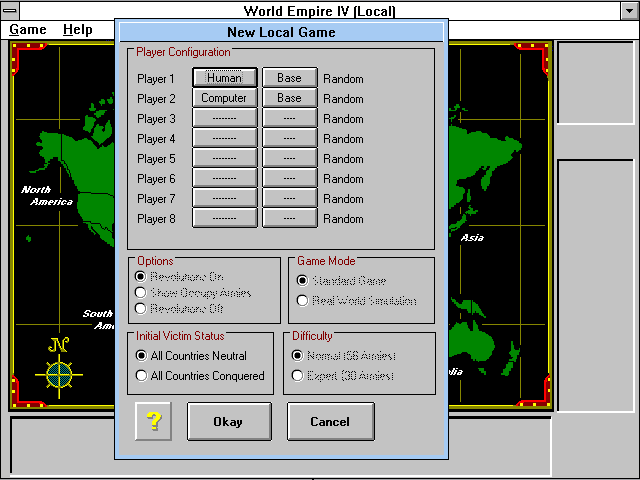Click the Player 4 label

point(156,139)
